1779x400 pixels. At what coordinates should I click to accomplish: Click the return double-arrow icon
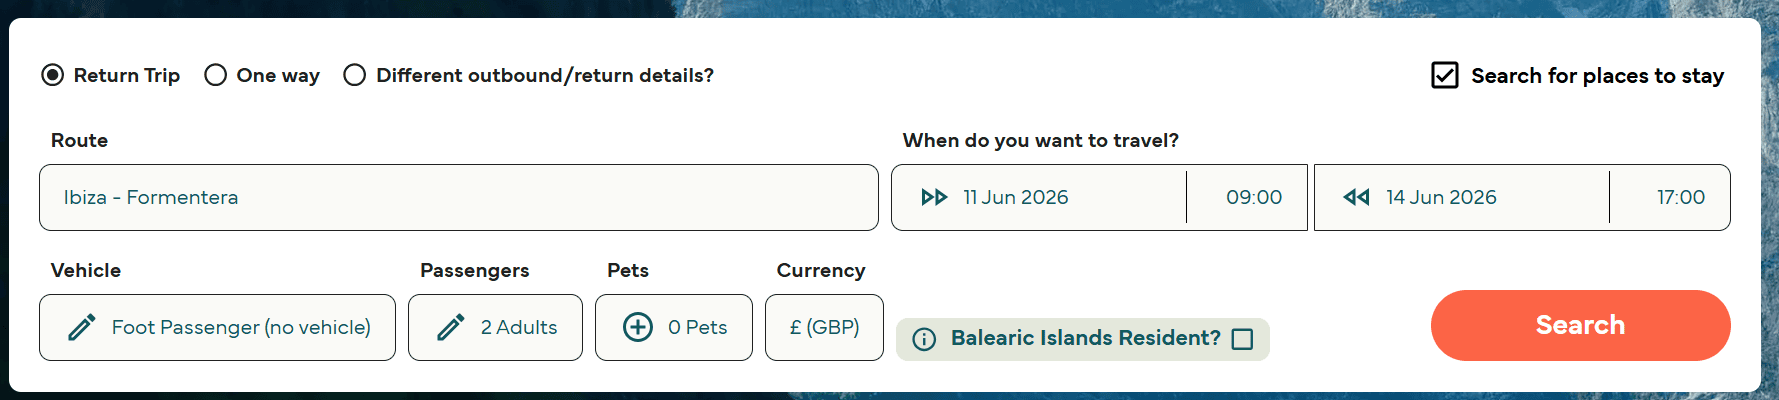point(1357,197)
